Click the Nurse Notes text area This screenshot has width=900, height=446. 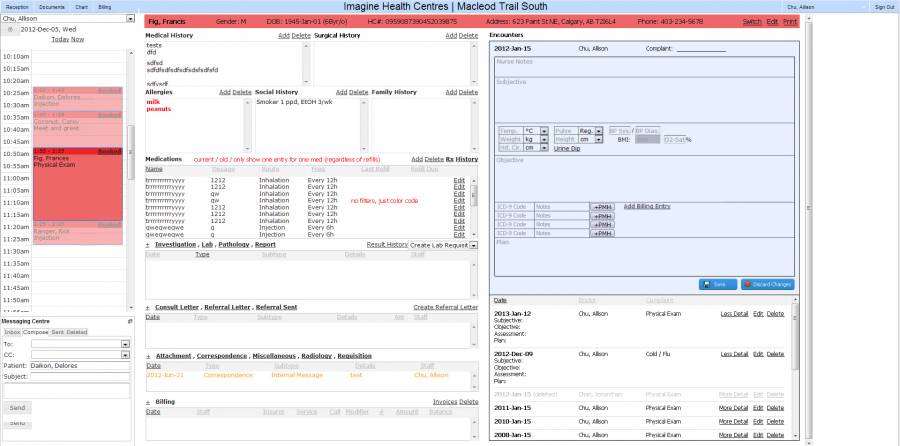644,66
